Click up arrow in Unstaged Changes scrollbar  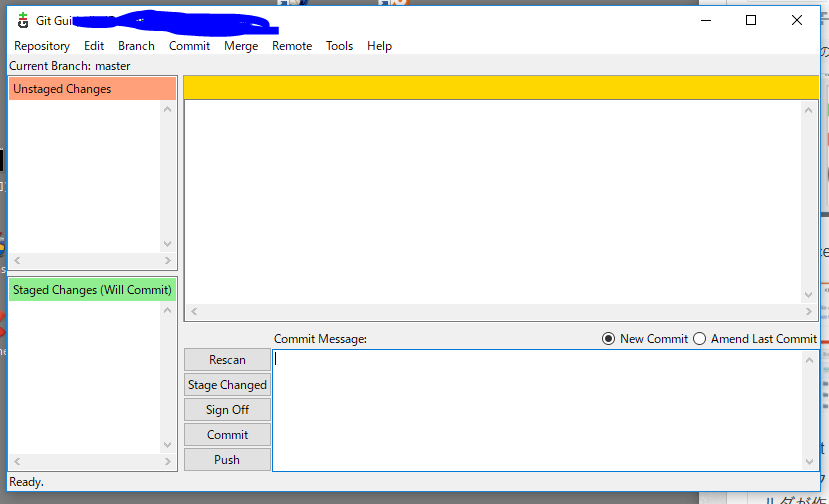pyautogui.click(x=168, y=109)
